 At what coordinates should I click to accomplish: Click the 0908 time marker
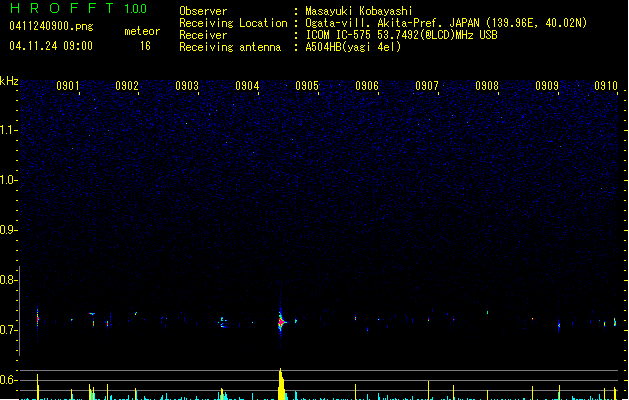[487, 86]
